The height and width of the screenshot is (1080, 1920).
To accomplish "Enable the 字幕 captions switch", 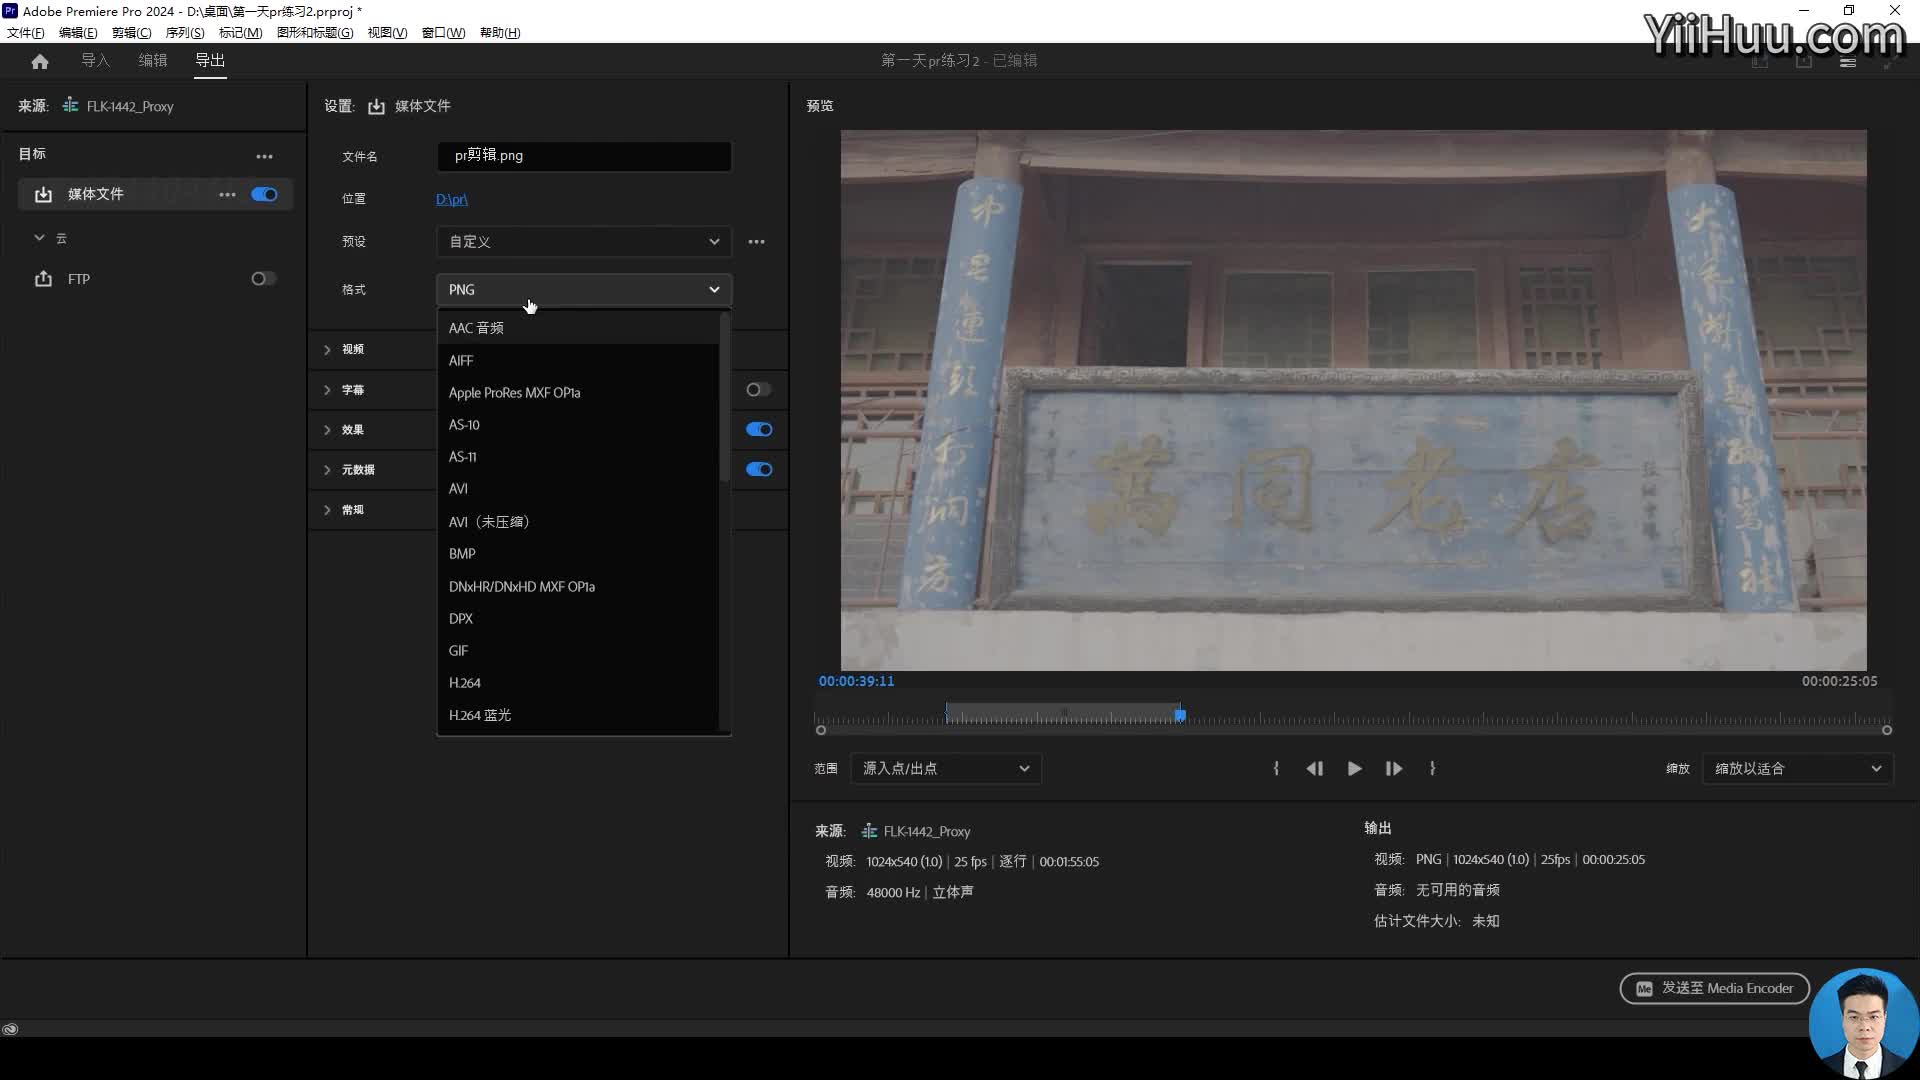I will (x=759, y=390).
